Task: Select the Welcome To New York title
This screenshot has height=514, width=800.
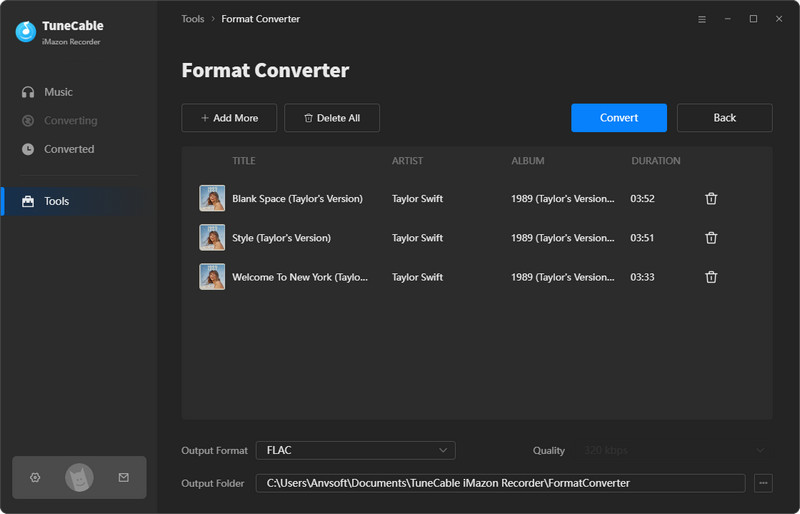Action: click(x=300, y=277)
